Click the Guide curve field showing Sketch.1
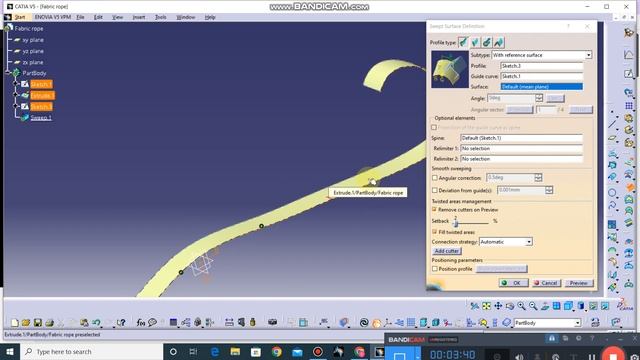640x360 pixels. pos(542,76)
